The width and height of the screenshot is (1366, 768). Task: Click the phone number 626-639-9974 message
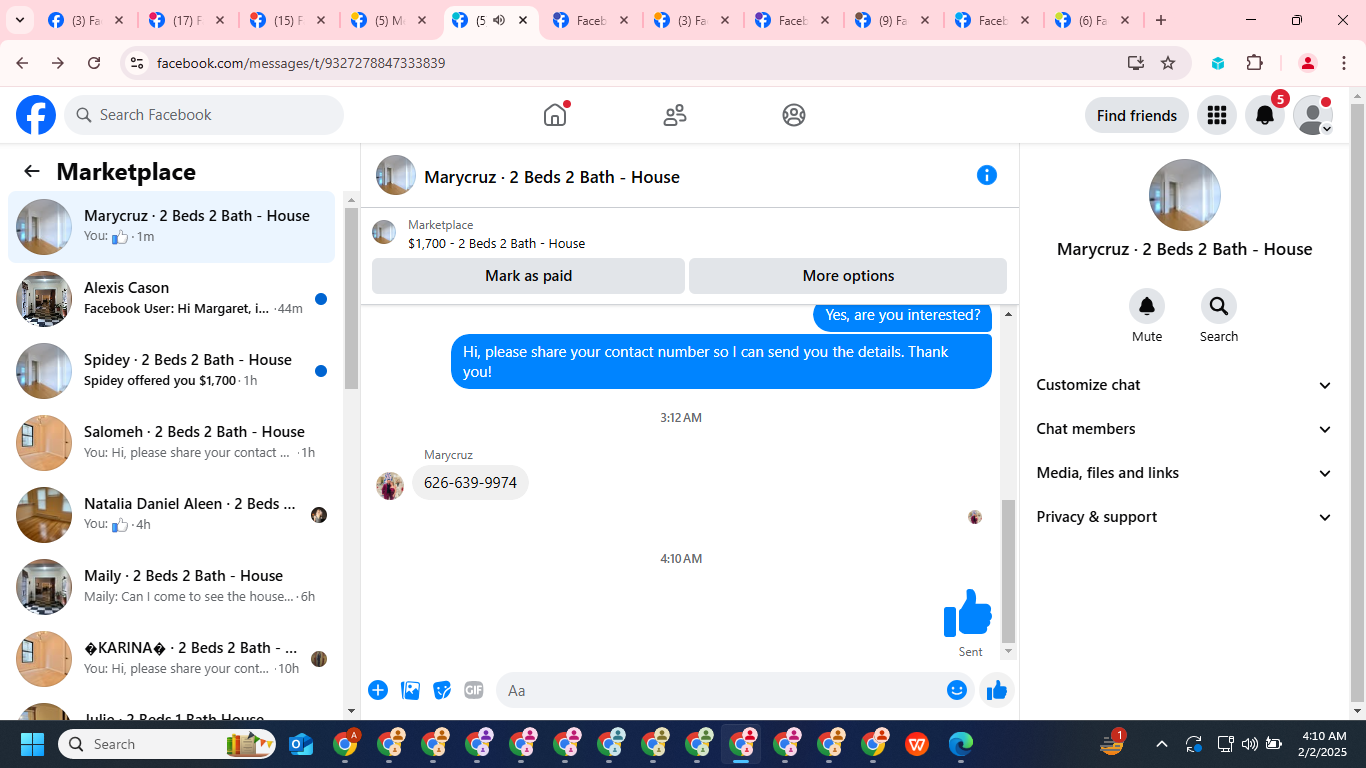click(470, 483)
